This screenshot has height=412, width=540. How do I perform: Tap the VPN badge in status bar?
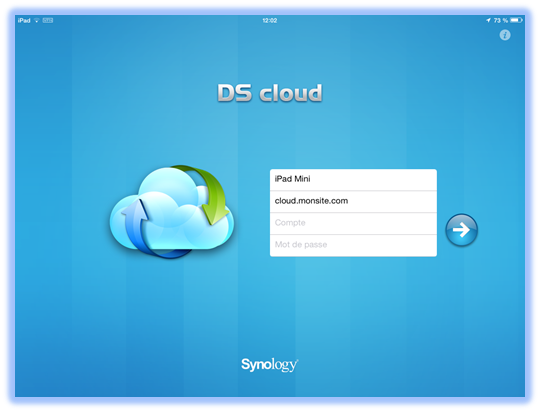point(48,21)
